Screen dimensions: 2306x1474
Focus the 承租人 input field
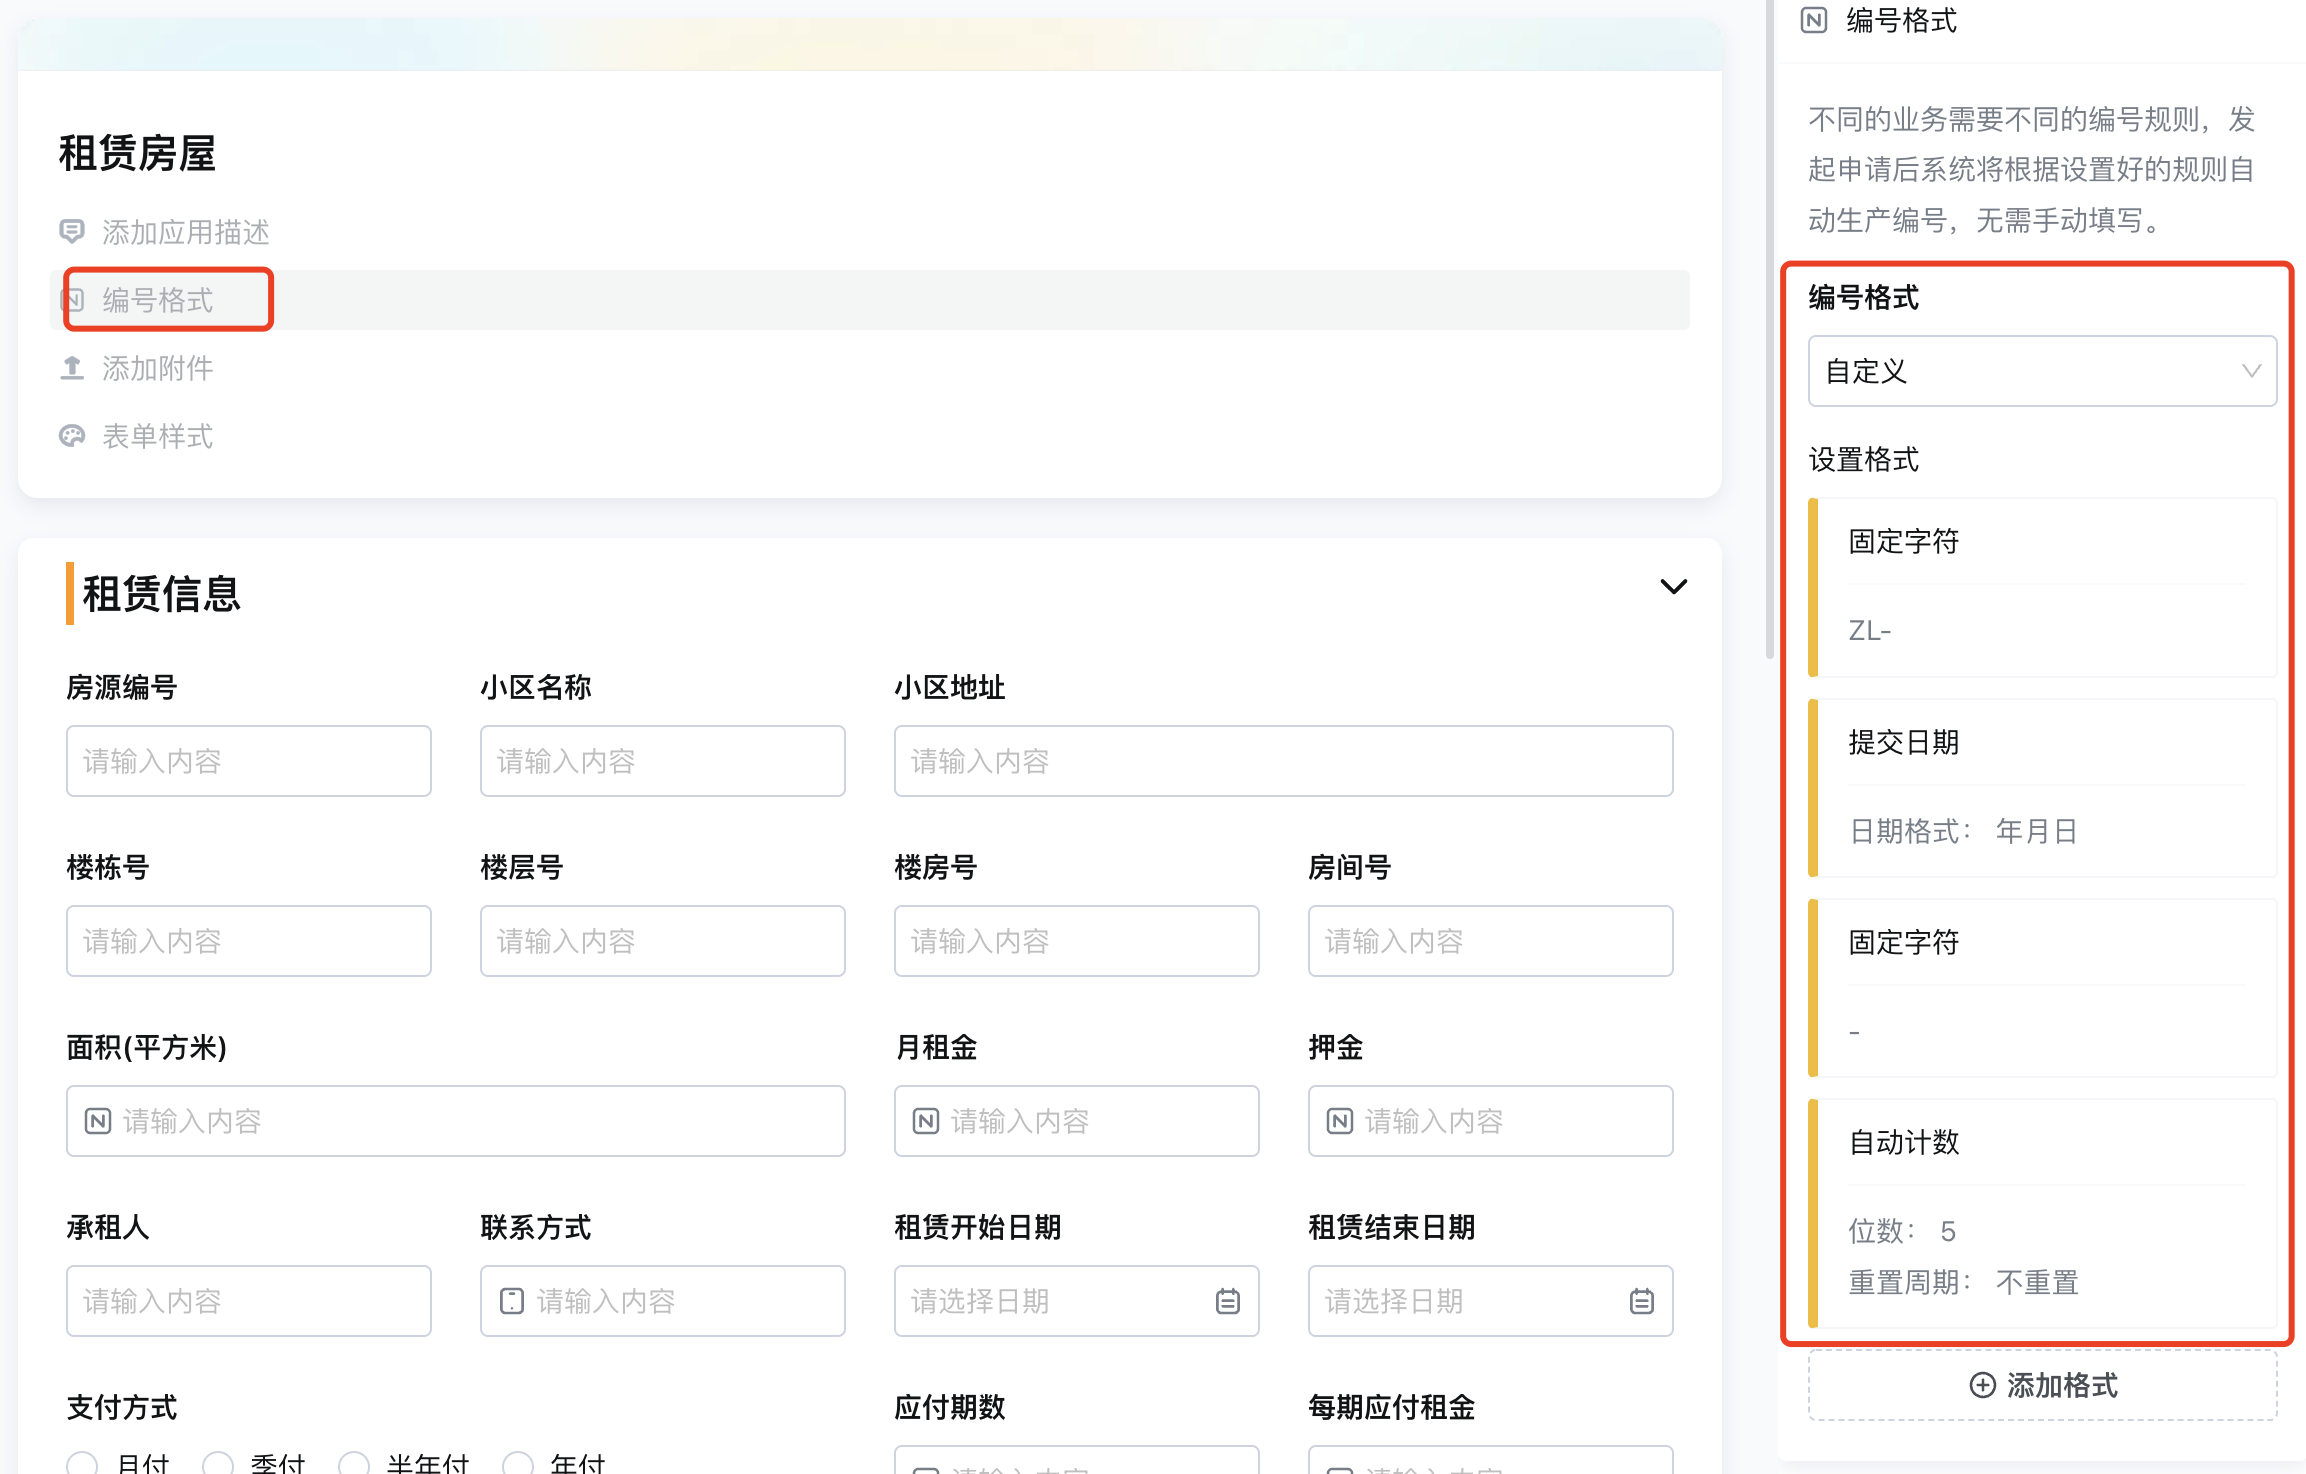[x=249, y=1301]
